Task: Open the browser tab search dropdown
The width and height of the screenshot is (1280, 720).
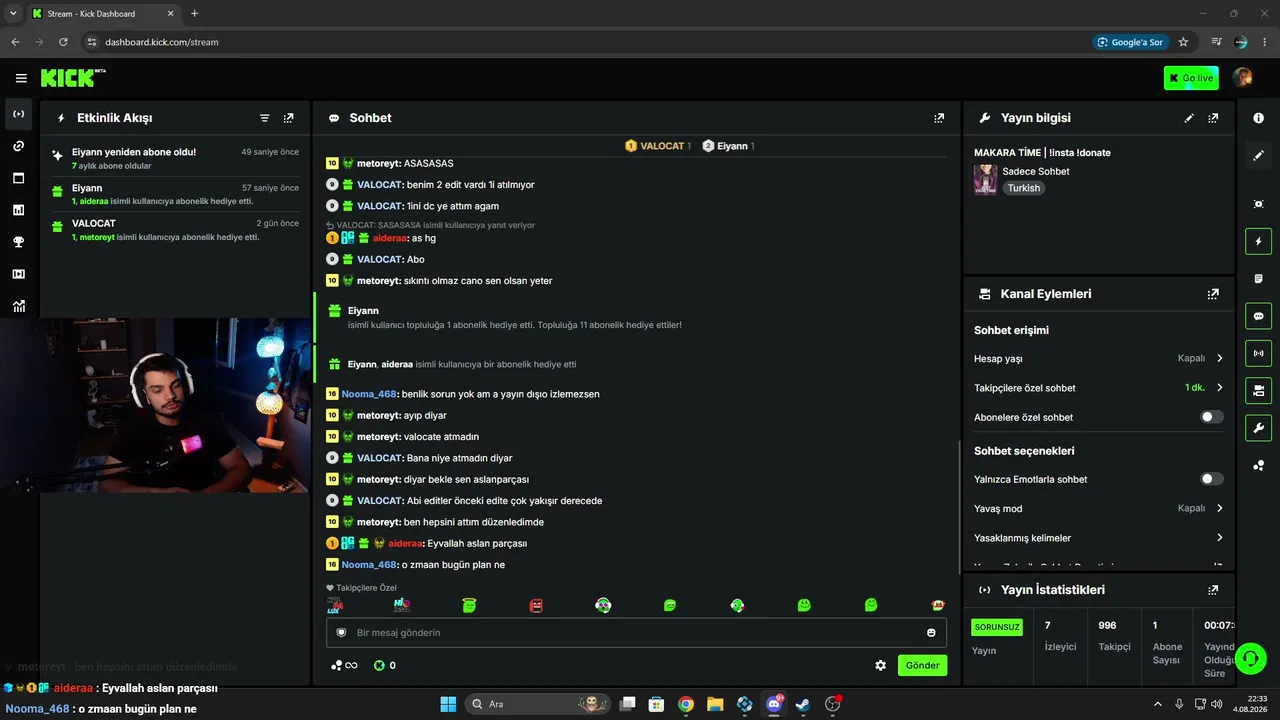Action: pos(12,13)
